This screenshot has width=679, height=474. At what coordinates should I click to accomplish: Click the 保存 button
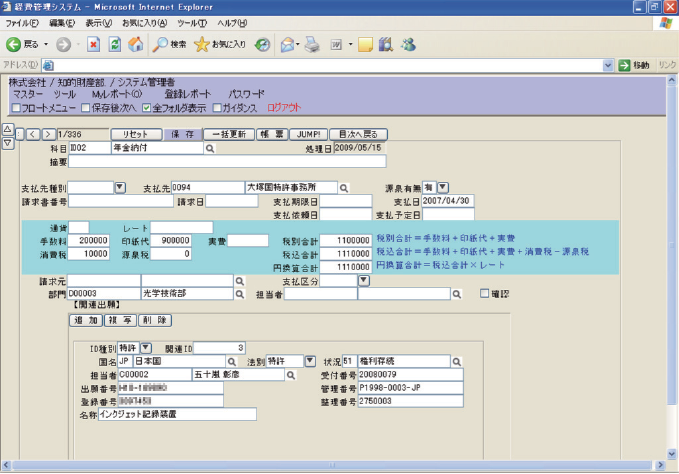pyautogui.click(x=183, y=135)
